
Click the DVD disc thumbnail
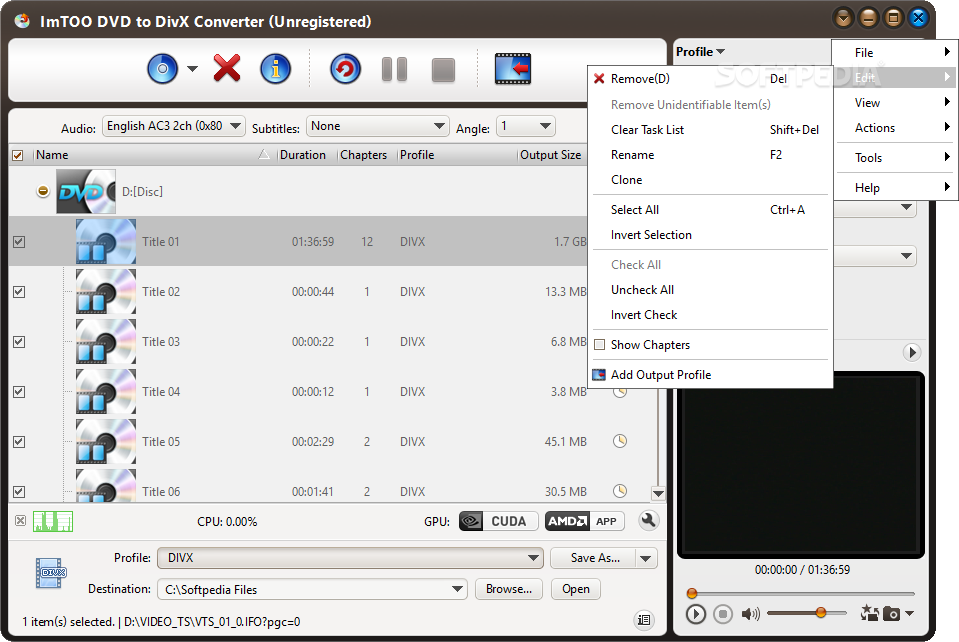(x=86, y=191)
